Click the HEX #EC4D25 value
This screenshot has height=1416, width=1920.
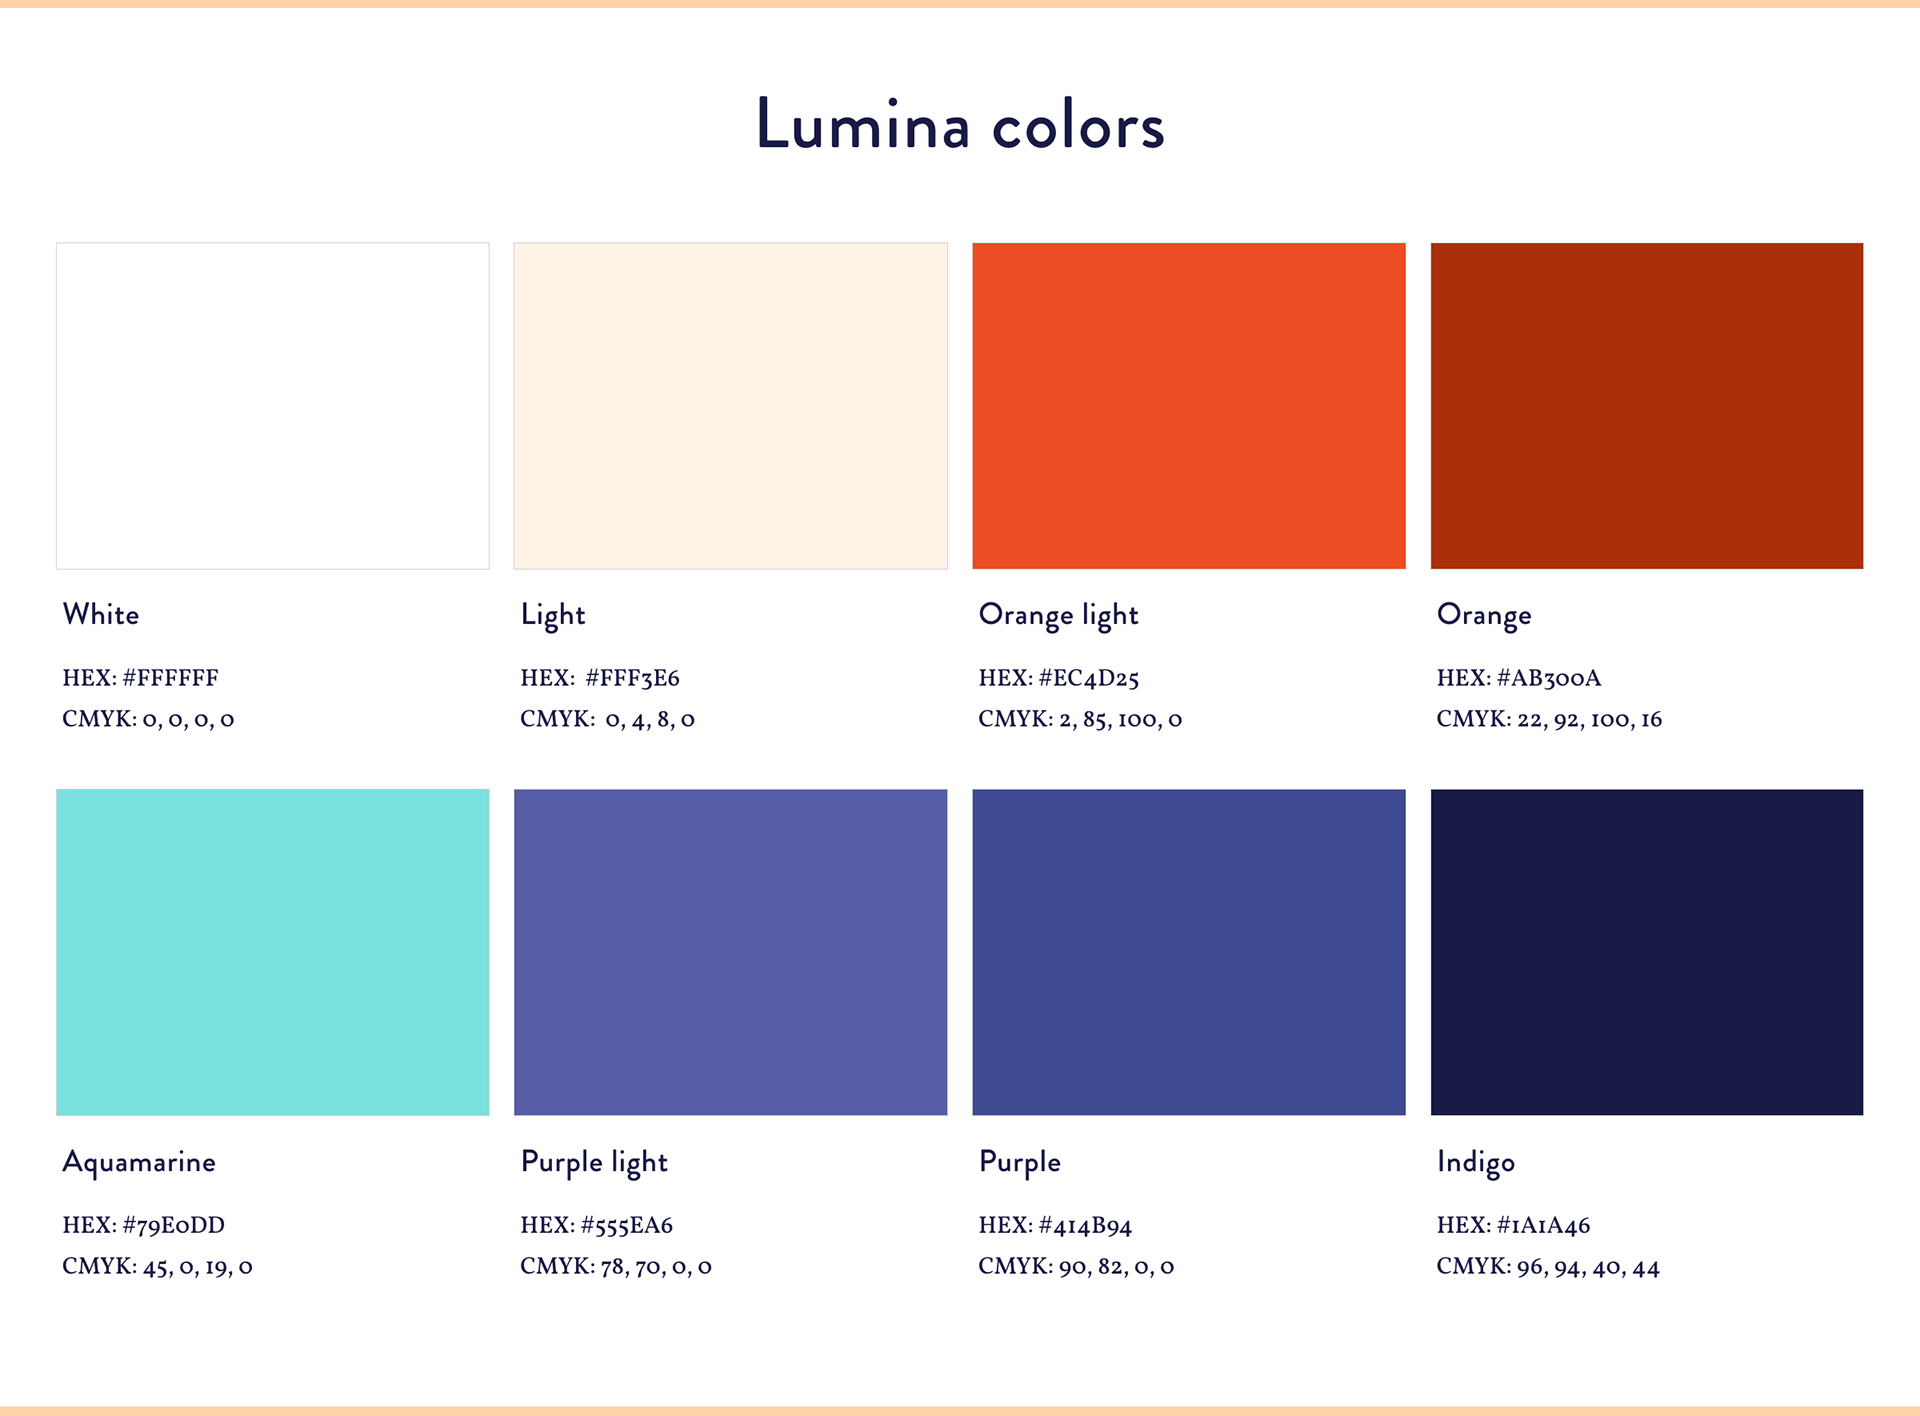[x=1059, y=678]
